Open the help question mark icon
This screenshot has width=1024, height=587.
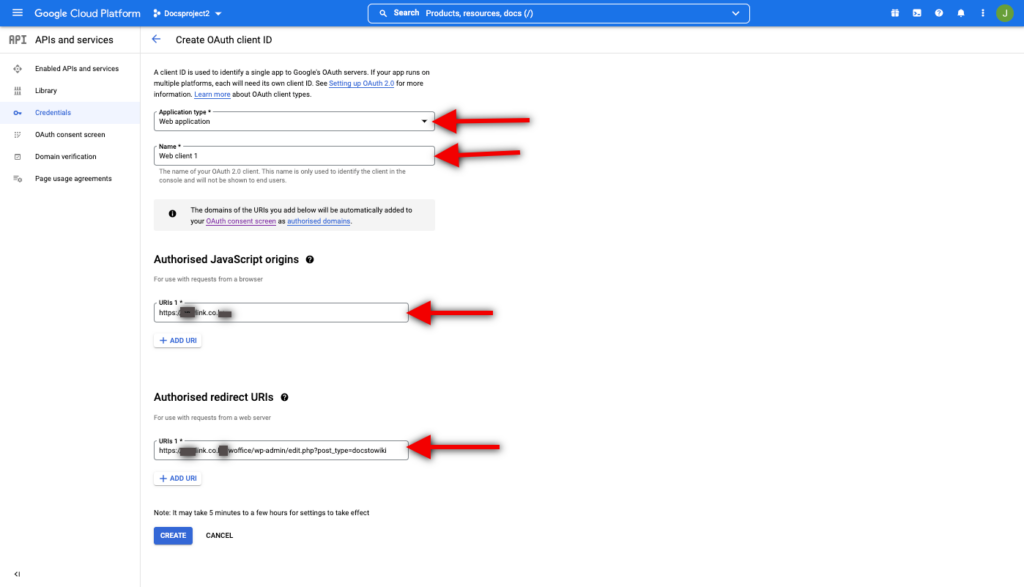[939, 13]
